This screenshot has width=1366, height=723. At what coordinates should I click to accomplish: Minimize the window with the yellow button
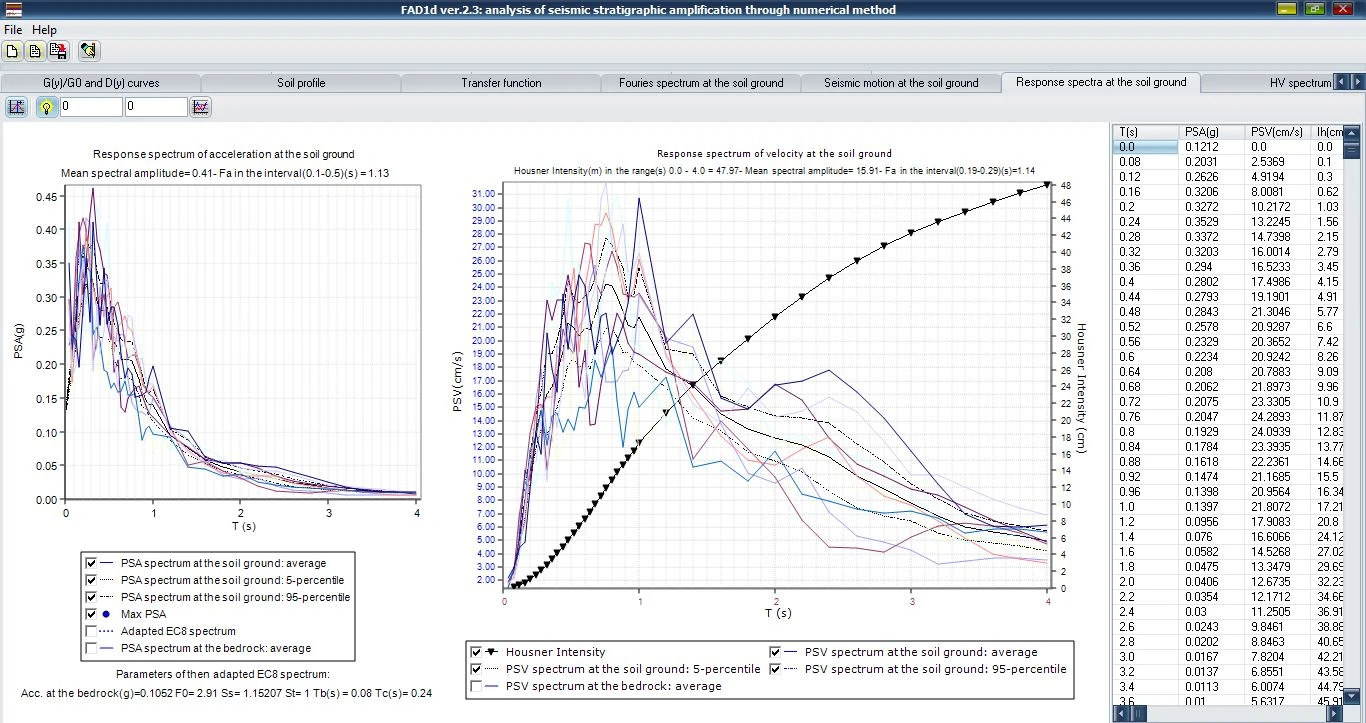(x=1288, y=9)
